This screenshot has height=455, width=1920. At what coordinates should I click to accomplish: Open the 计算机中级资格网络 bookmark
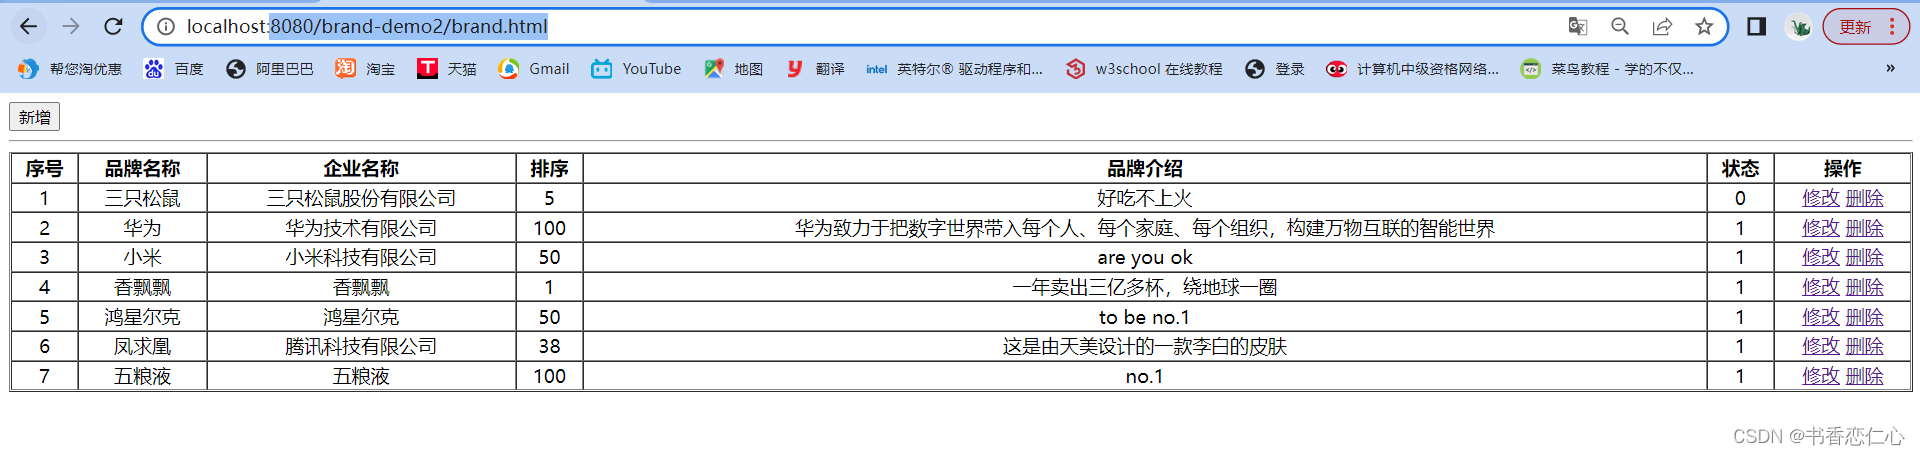[1412, 69]
